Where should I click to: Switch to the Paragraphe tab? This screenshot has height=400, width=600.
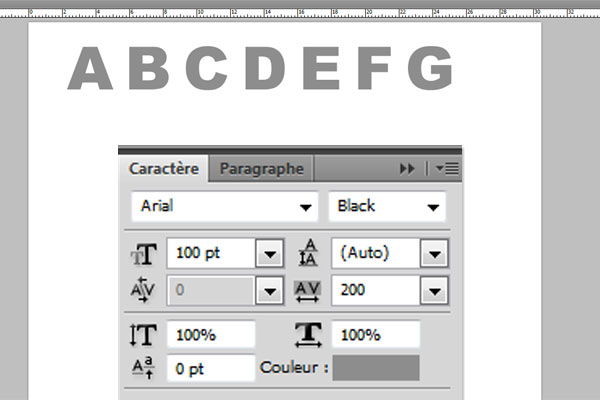tap(261, 168)
